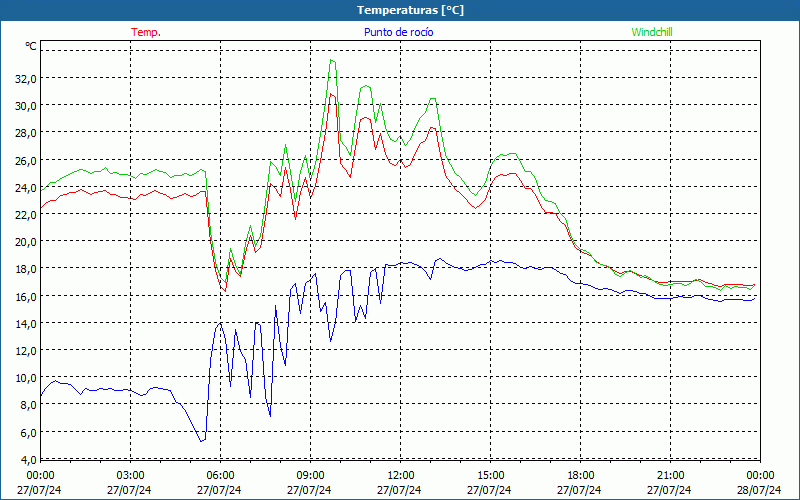
Task: Click the 32,0 y-axis value
Action: [x=27, y=79]
